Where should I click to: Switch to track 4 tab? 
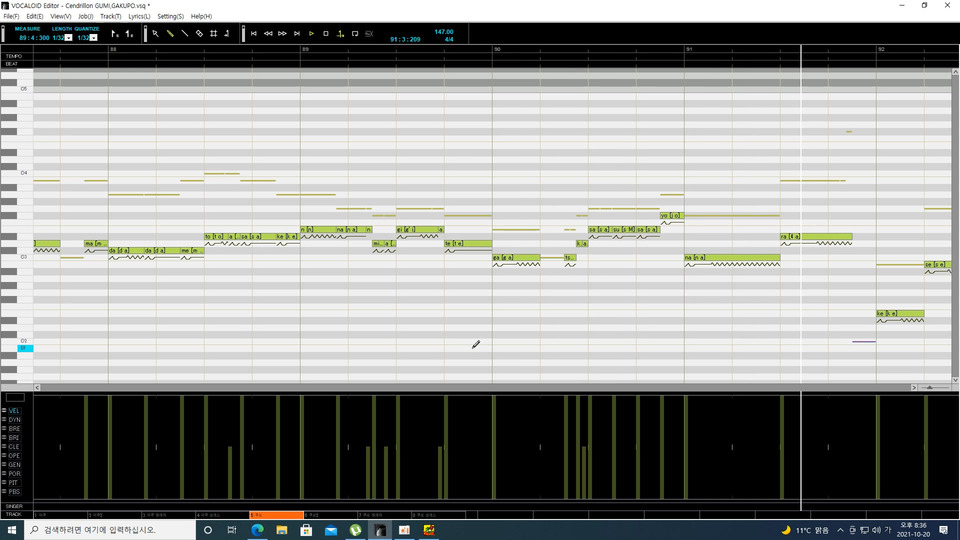coord(222,515)
